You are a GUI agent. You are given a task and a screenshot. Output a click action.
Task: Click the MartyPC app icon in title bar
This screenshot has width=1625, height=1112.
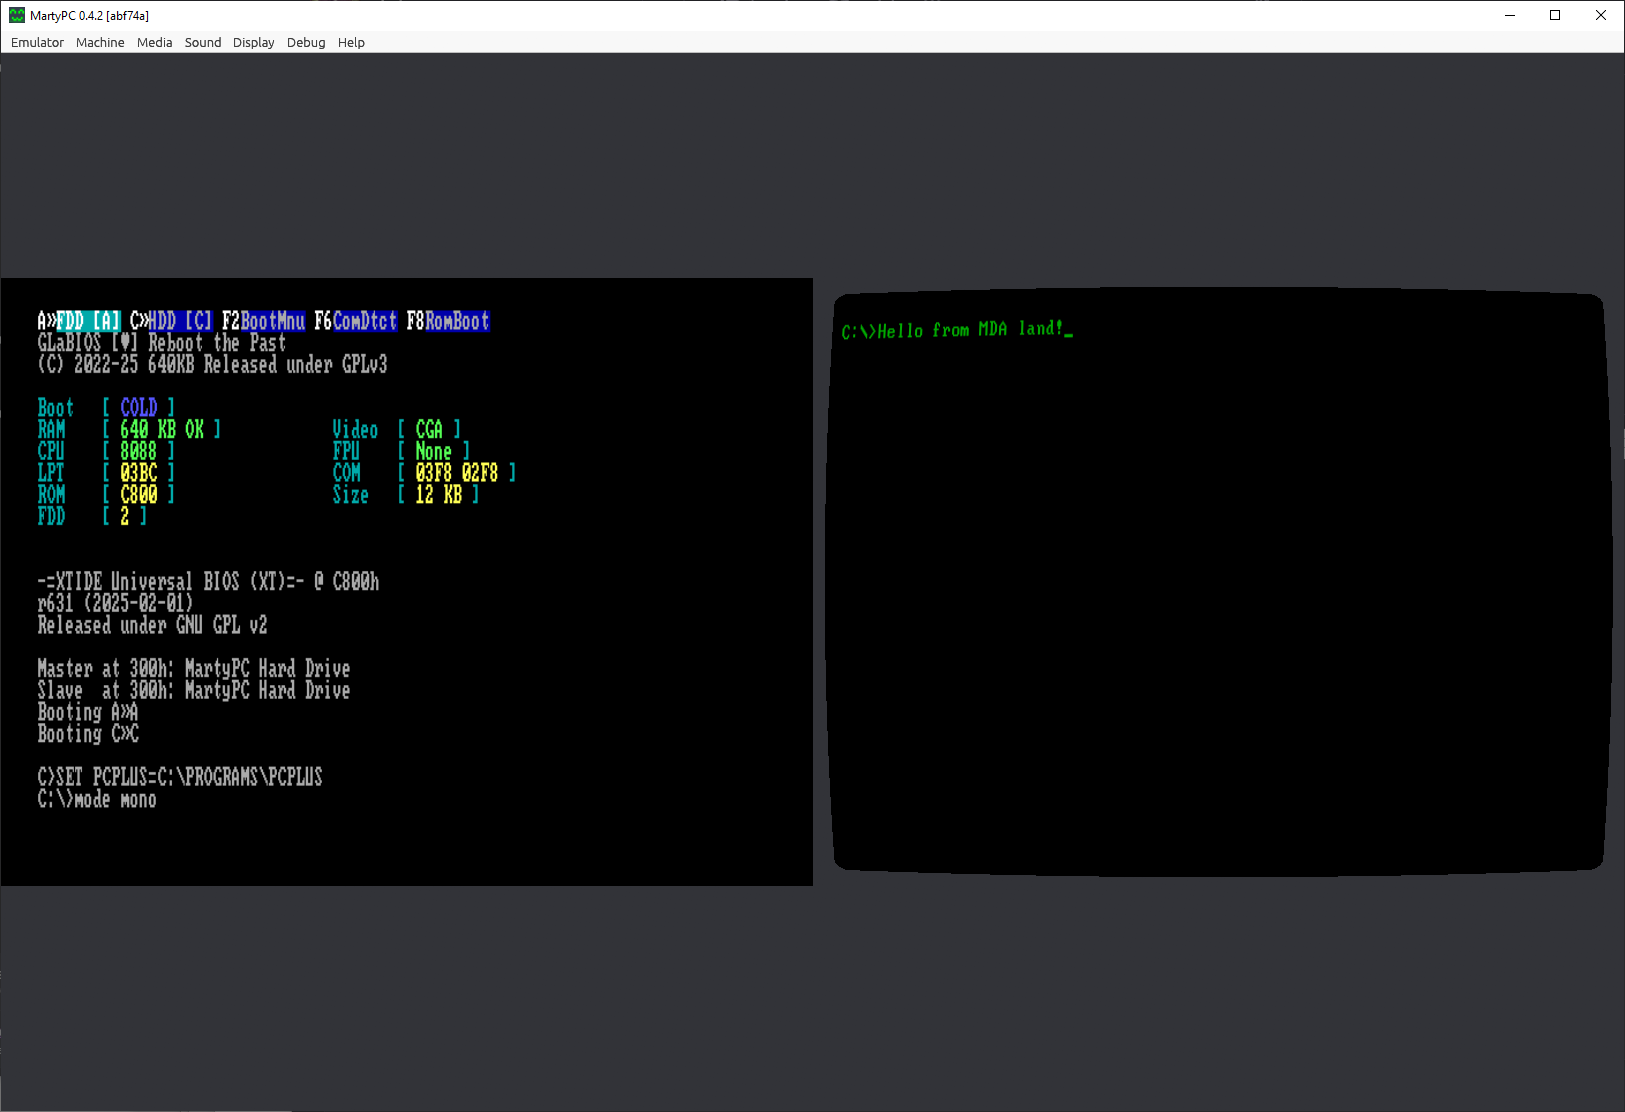(17, 15)
